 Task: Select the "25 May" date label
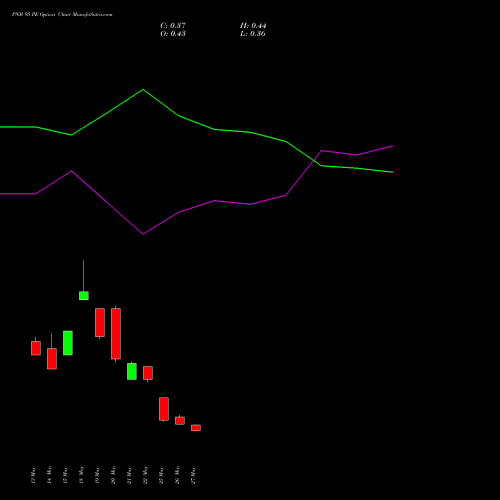161,476
